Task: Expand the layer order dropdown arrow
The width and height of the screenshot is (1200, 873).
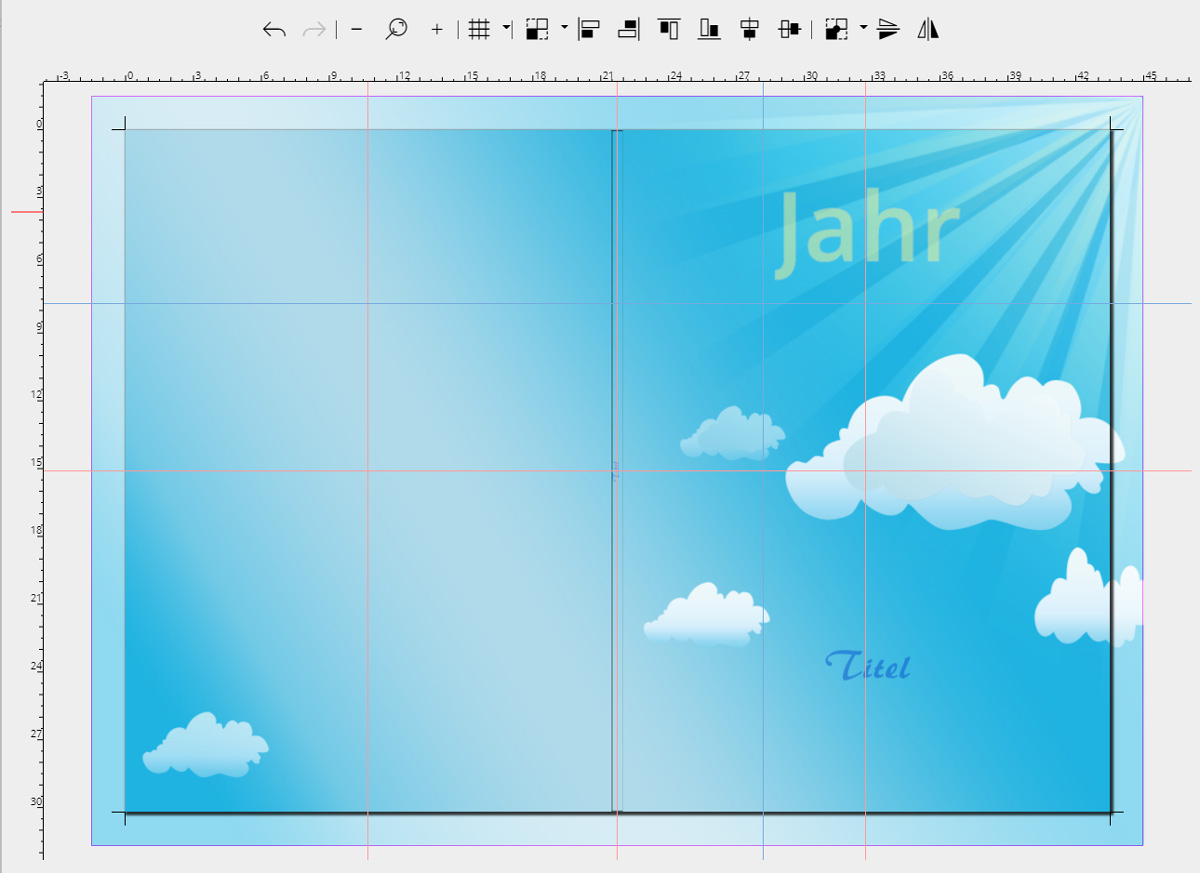Action: coord(863,28)
